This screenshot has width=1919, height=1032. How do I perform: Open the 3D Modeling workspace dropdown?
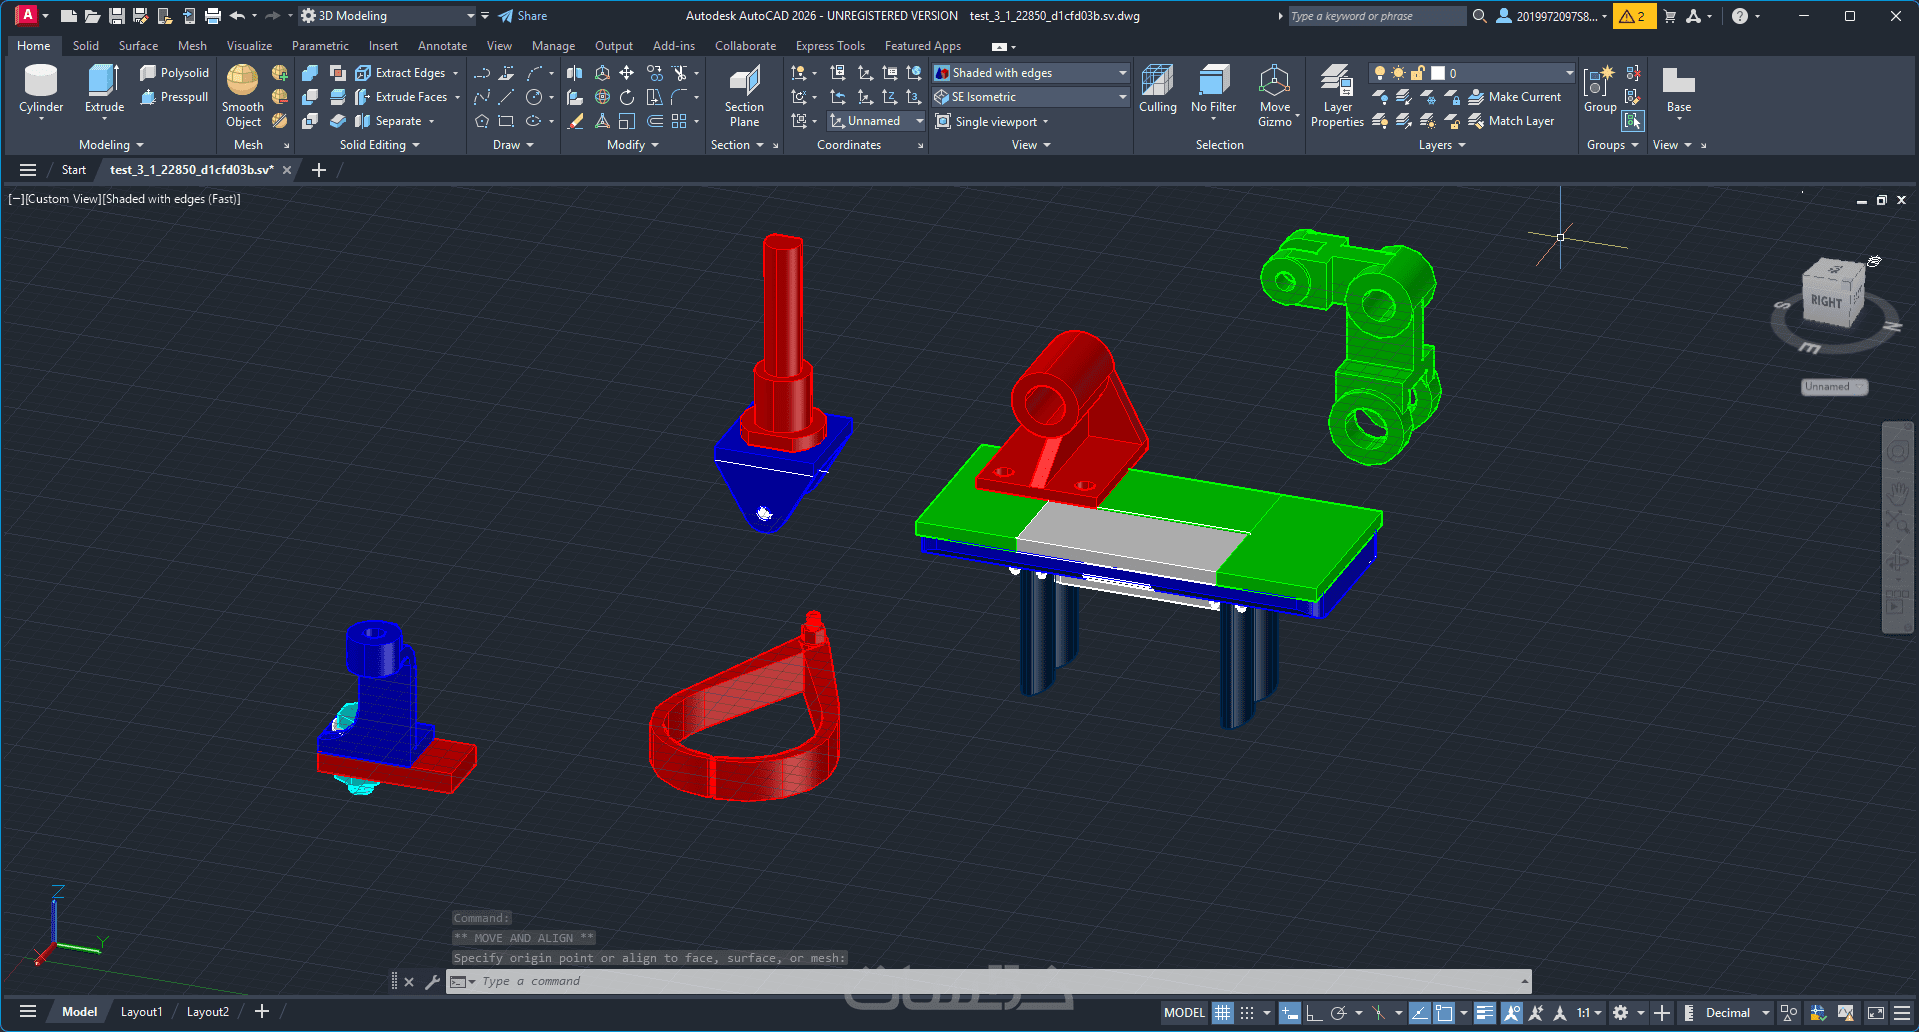point(388,16)
